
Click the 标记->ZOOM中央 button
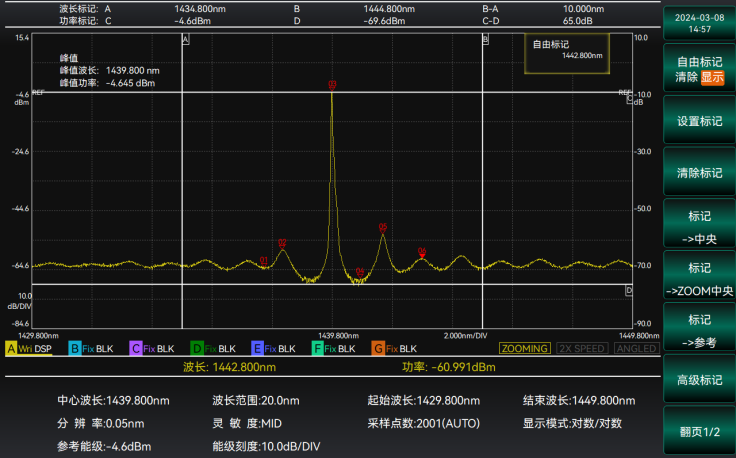pyautogui.click(x=699, y=276)
